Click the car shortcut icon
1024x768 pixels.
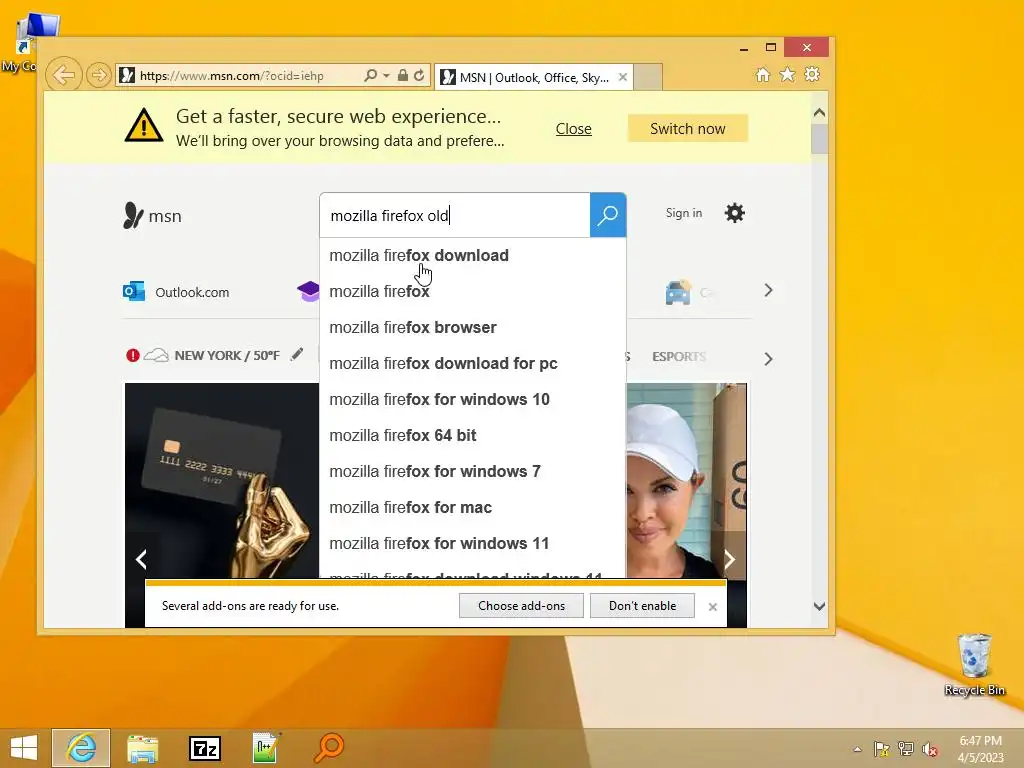(x=678, y=292)
